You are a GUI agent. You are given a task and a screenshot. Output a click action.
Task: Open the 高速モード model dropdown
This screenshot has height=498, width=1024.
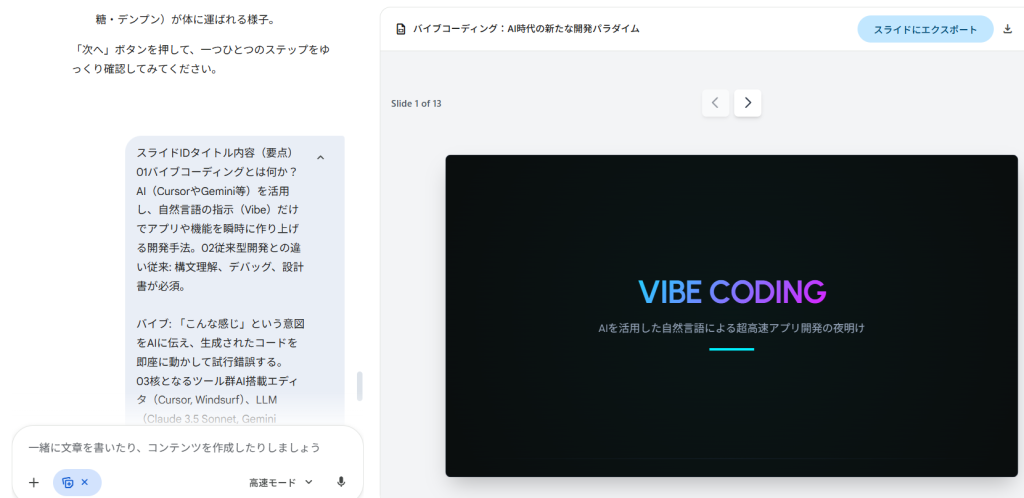coord(280,482)
